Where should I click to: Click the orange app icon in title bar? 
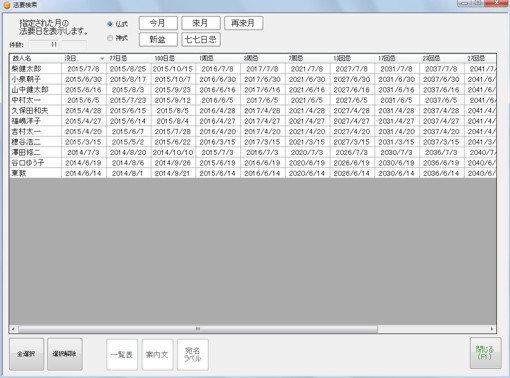click(6, 5)
